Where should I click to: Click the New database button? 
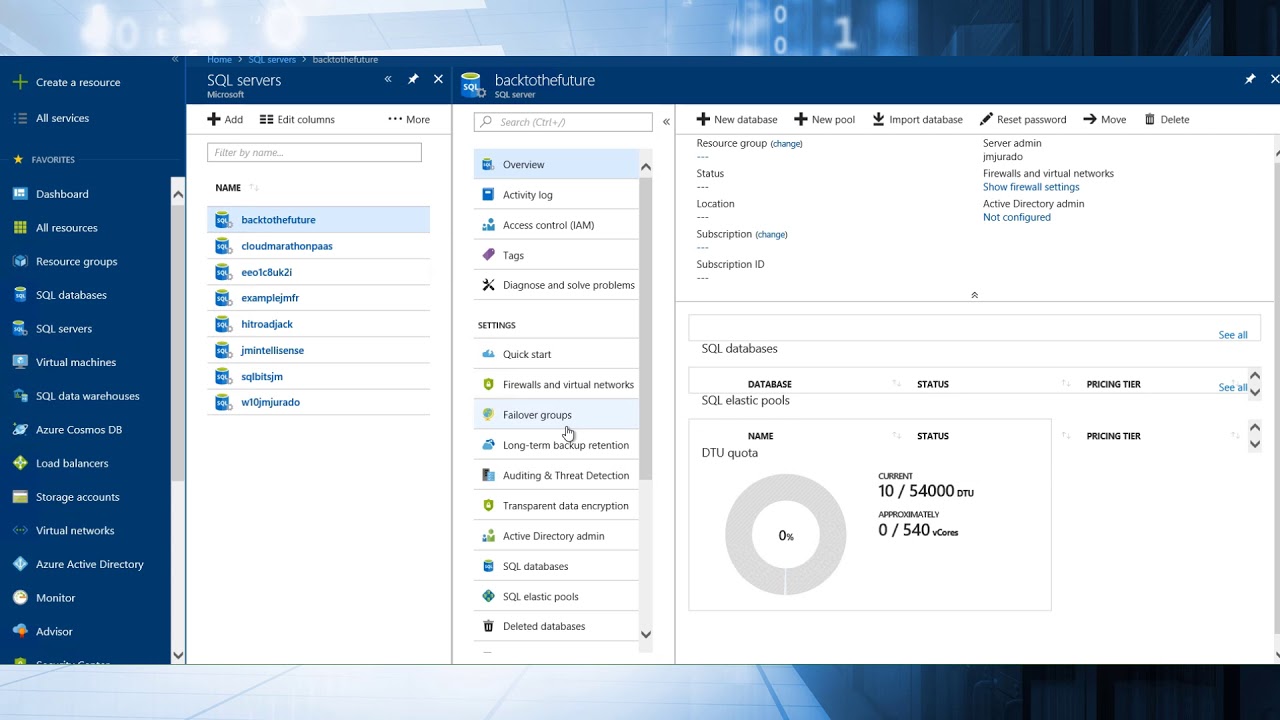click(x=737, y=119)
